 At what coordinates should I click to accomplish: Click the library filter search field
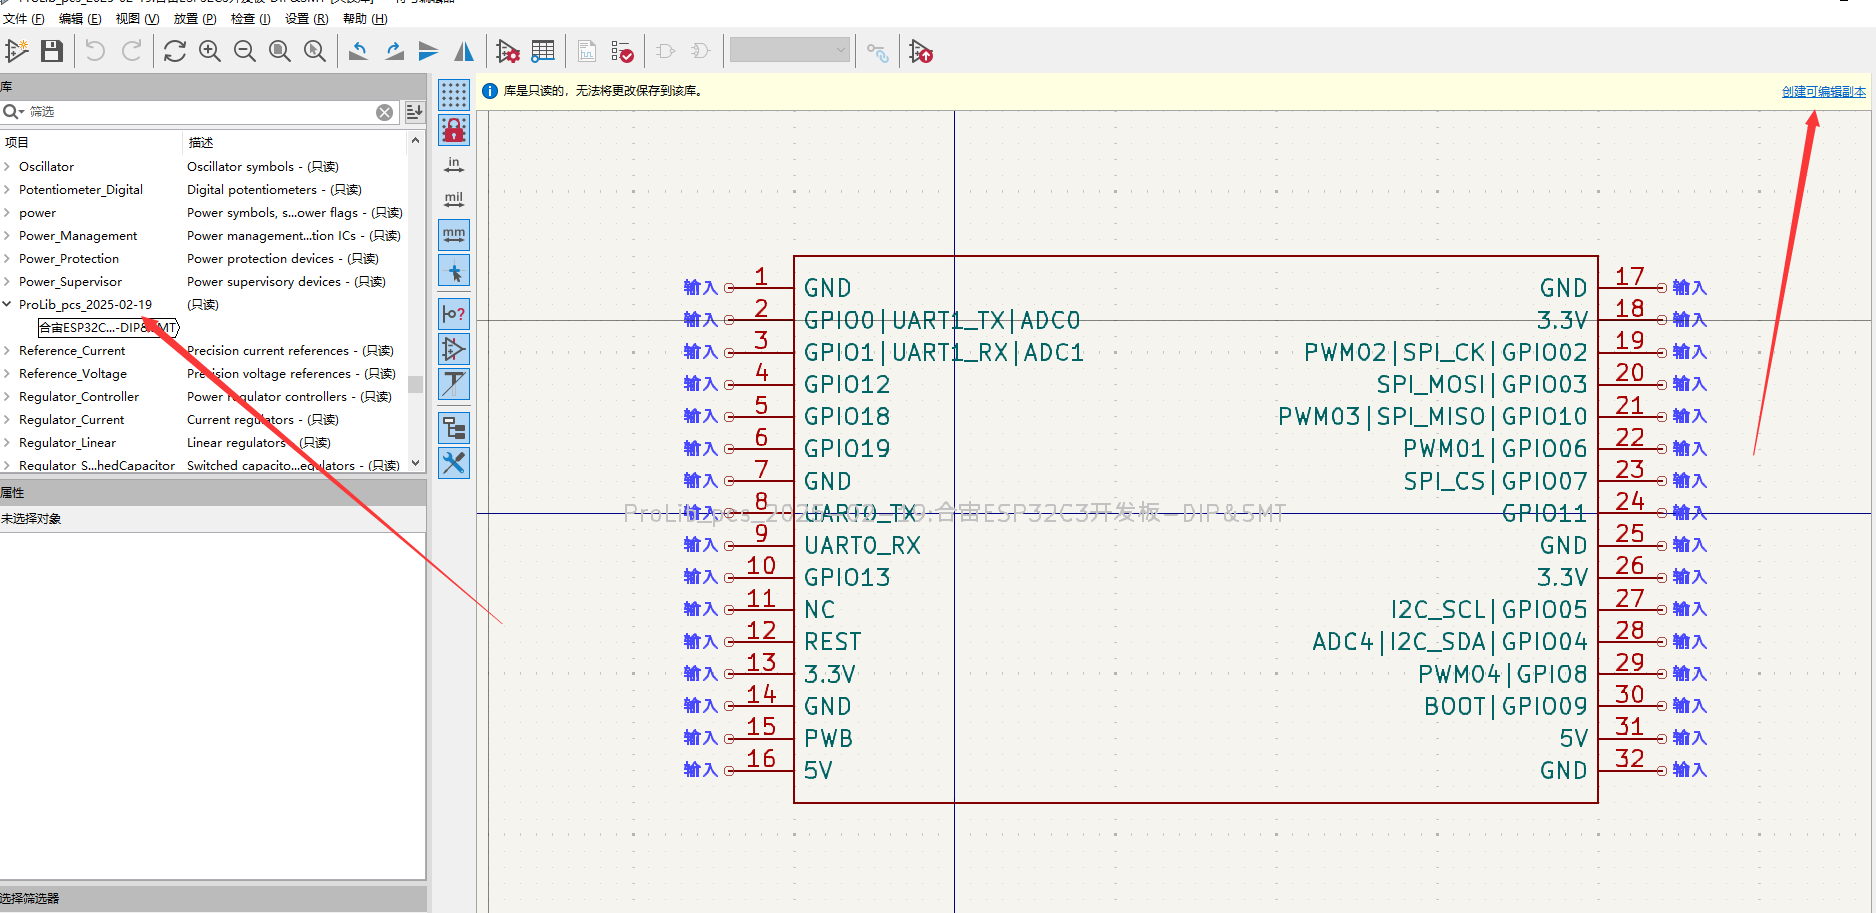(200, 112)
